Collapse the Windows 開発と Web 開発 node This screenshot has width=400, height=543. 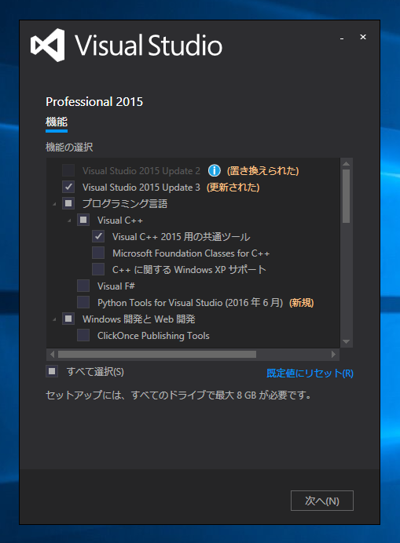tap(54, 319)
